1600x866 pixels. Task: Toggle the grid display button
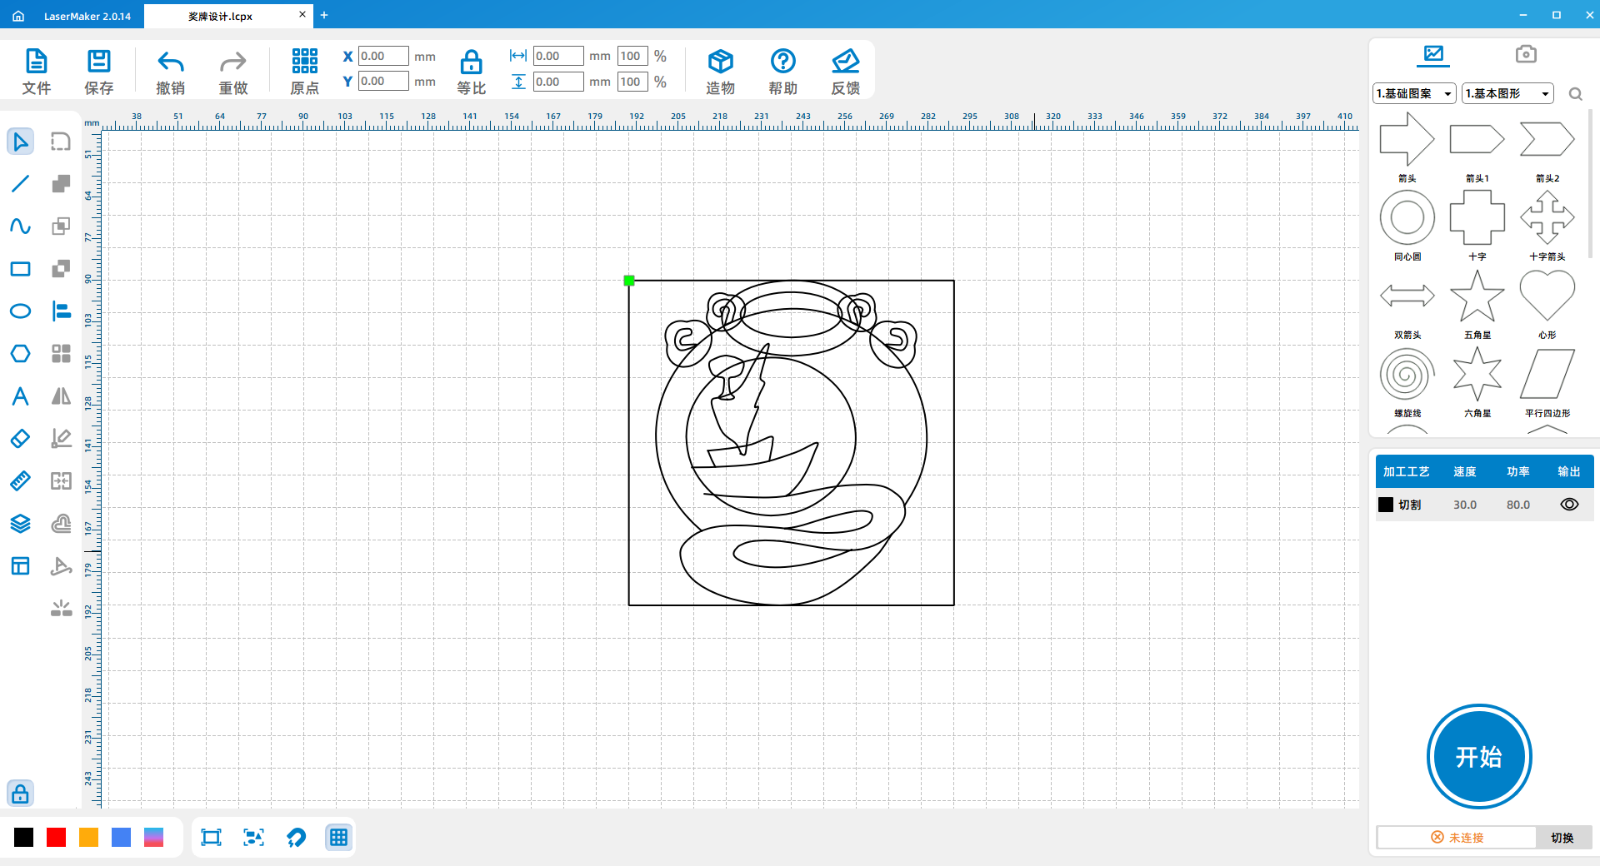pyautogui.click(x=339, y=838)
